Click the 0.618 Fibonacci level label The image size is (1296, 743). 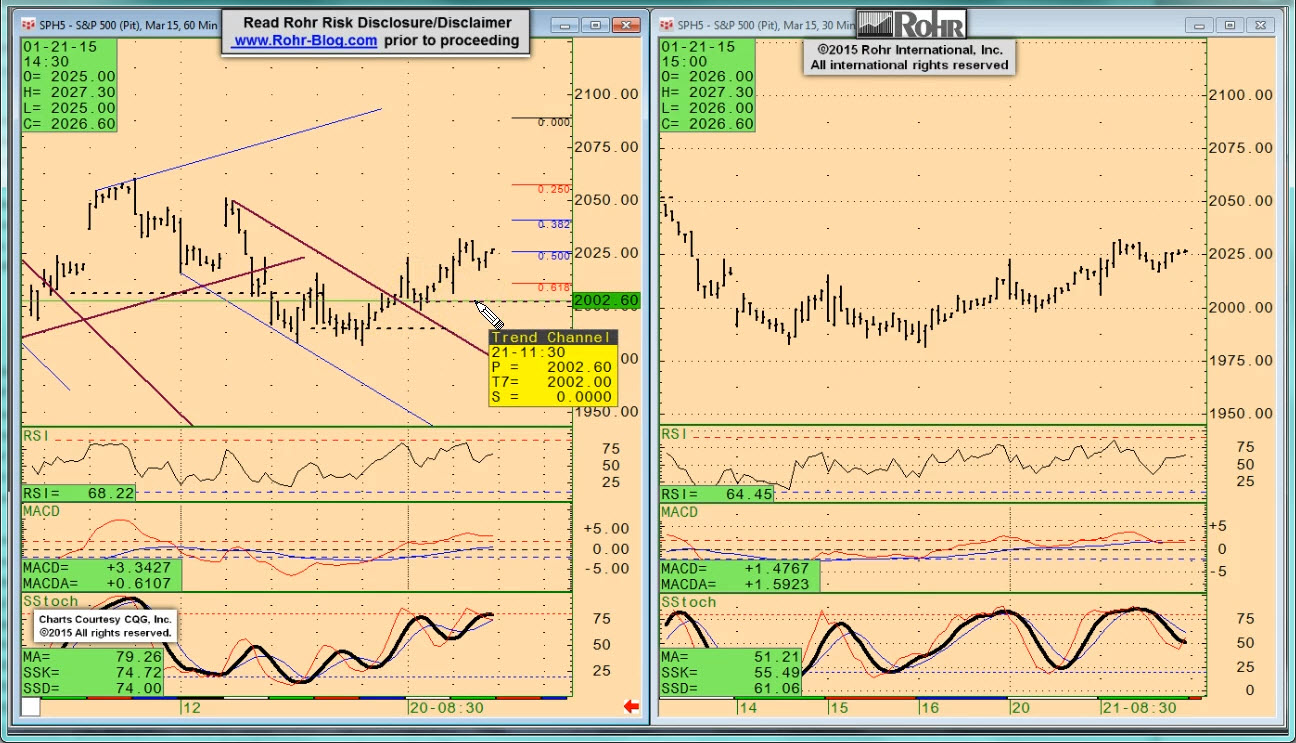point(553,287)
